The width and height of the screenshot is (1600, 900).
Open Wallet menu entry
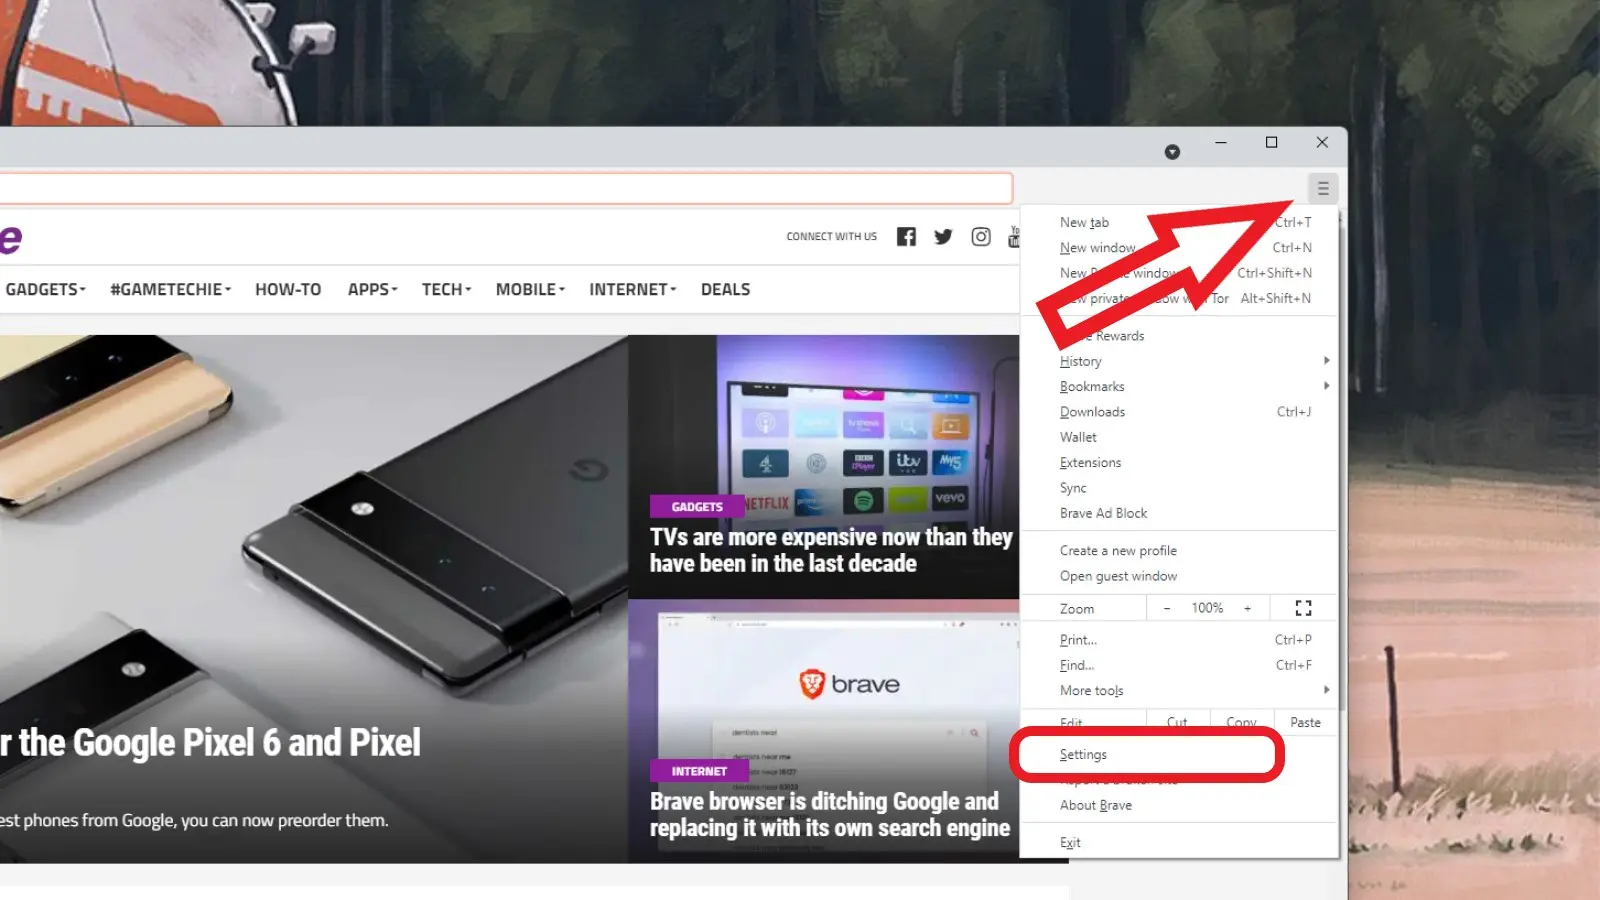click(x=1179, y=437)
